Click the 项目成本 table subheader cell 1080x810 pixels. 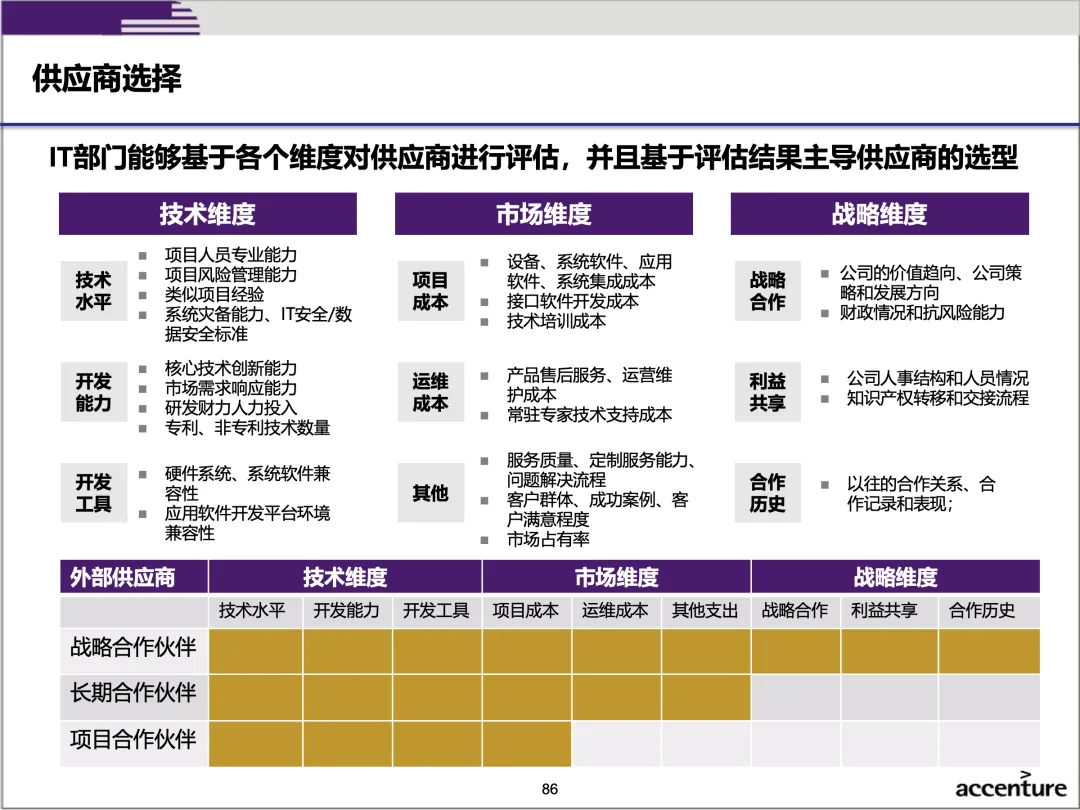tap(527, 611)
